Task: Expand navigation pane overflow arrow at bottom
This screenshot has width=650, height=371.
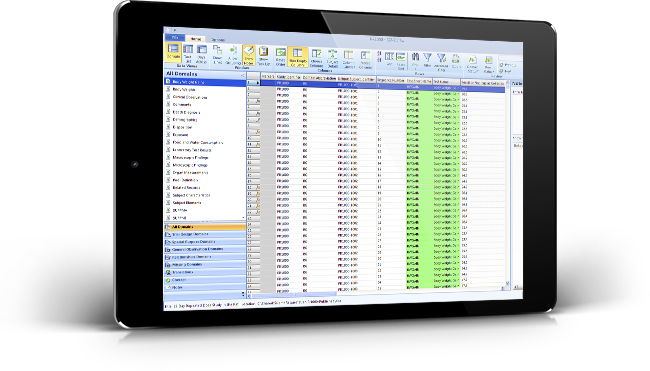Action: [x=243, y=294]
